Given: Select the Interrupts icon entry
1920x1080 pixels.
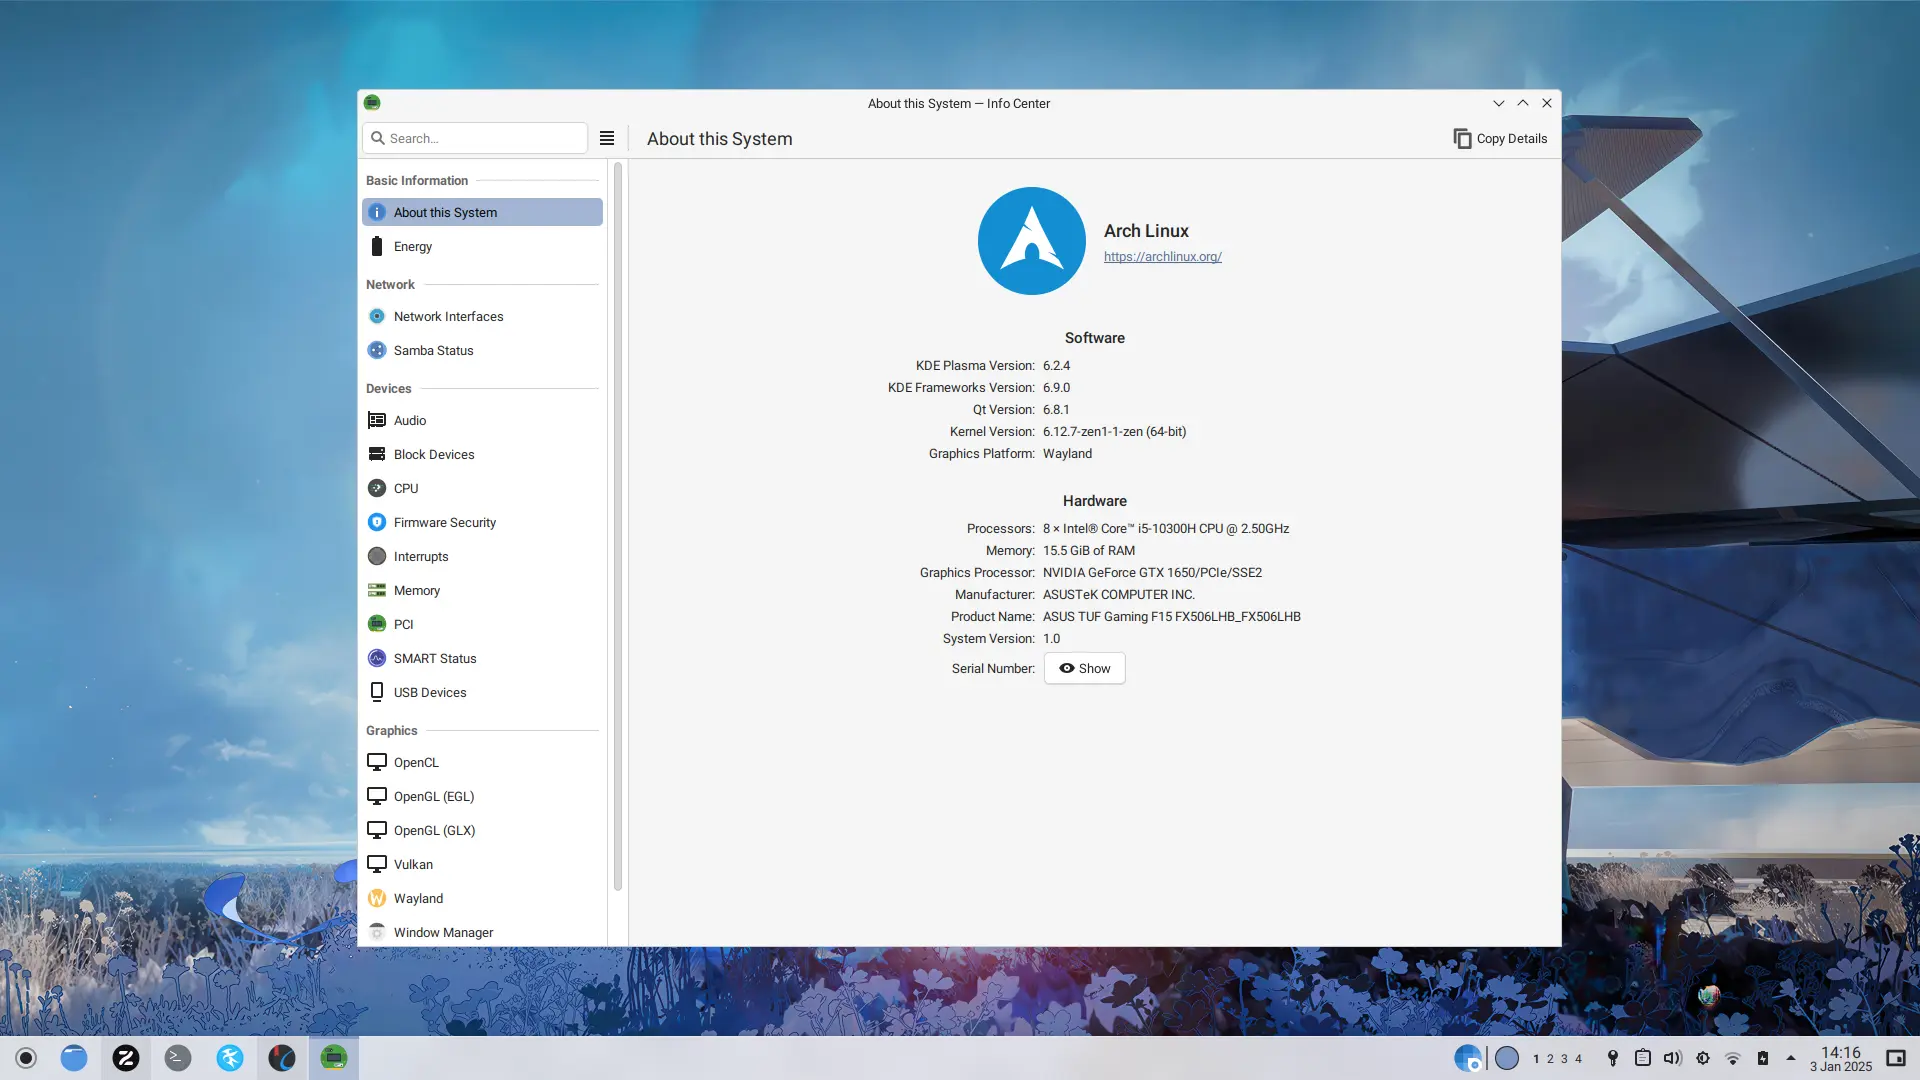Looking at the screenshot, I should pyautogui.click(x=377, y=556).
